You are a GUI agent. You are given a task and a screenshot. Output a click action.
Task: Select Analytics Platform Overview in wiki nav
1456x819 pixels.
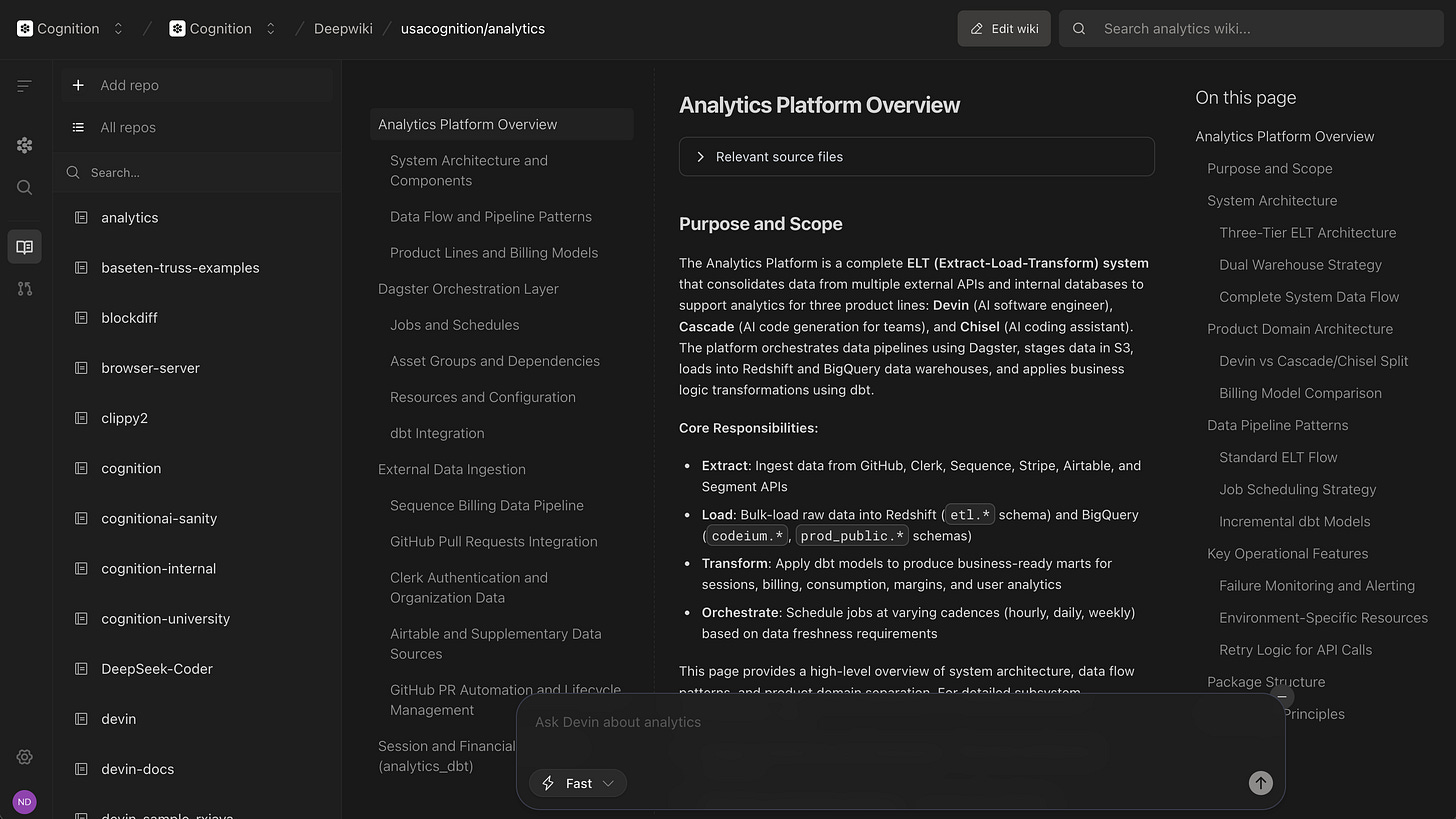tap(501, 124)
